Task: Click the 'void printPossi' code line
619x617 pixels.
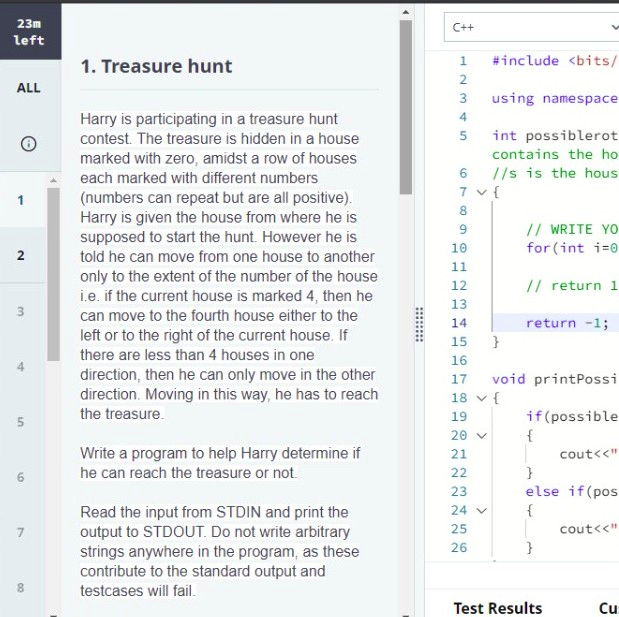Action: click(x=555, y=379)
